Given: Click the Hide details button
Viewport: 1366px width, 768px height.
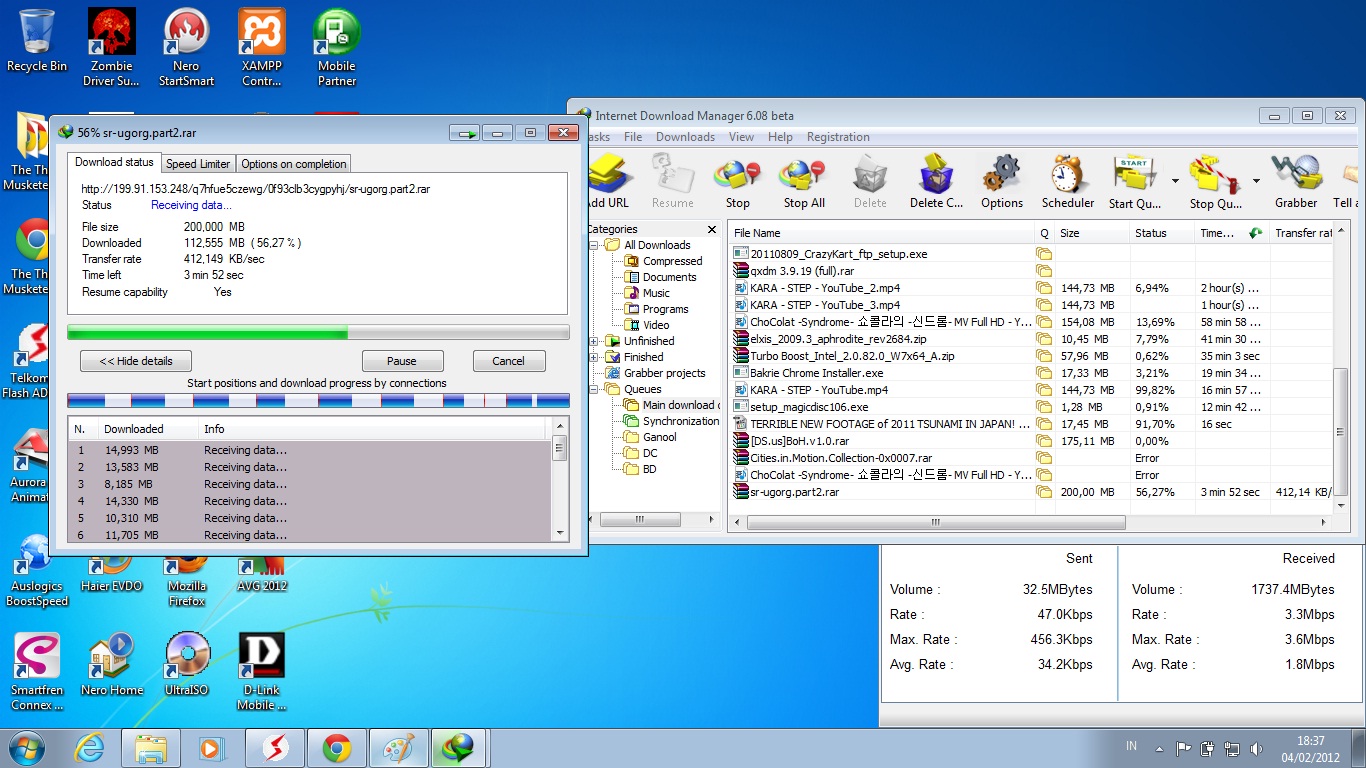Looking at the screenshot, I should pos(136,361).
